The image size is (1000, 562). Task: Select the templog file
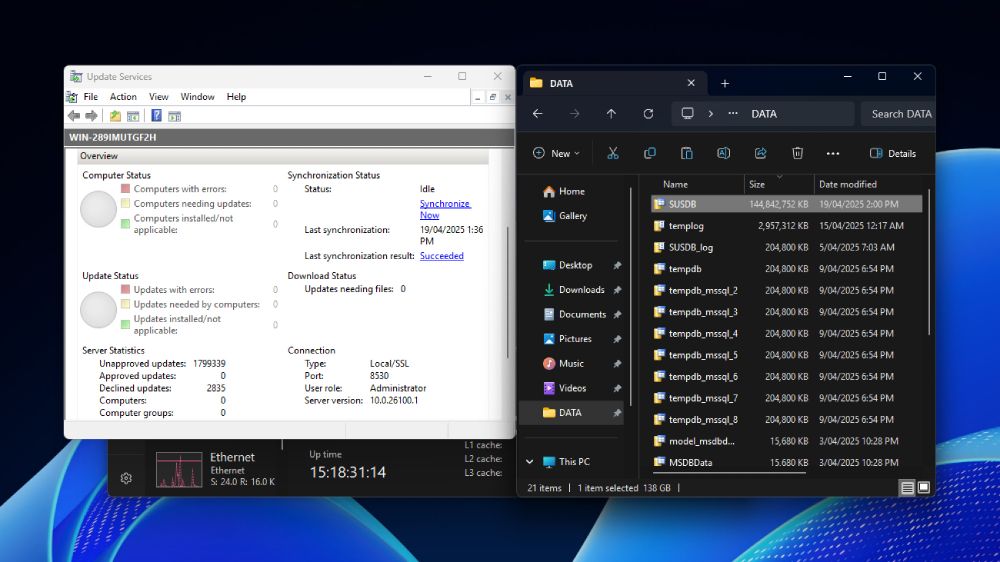click(x=786, y=226)
